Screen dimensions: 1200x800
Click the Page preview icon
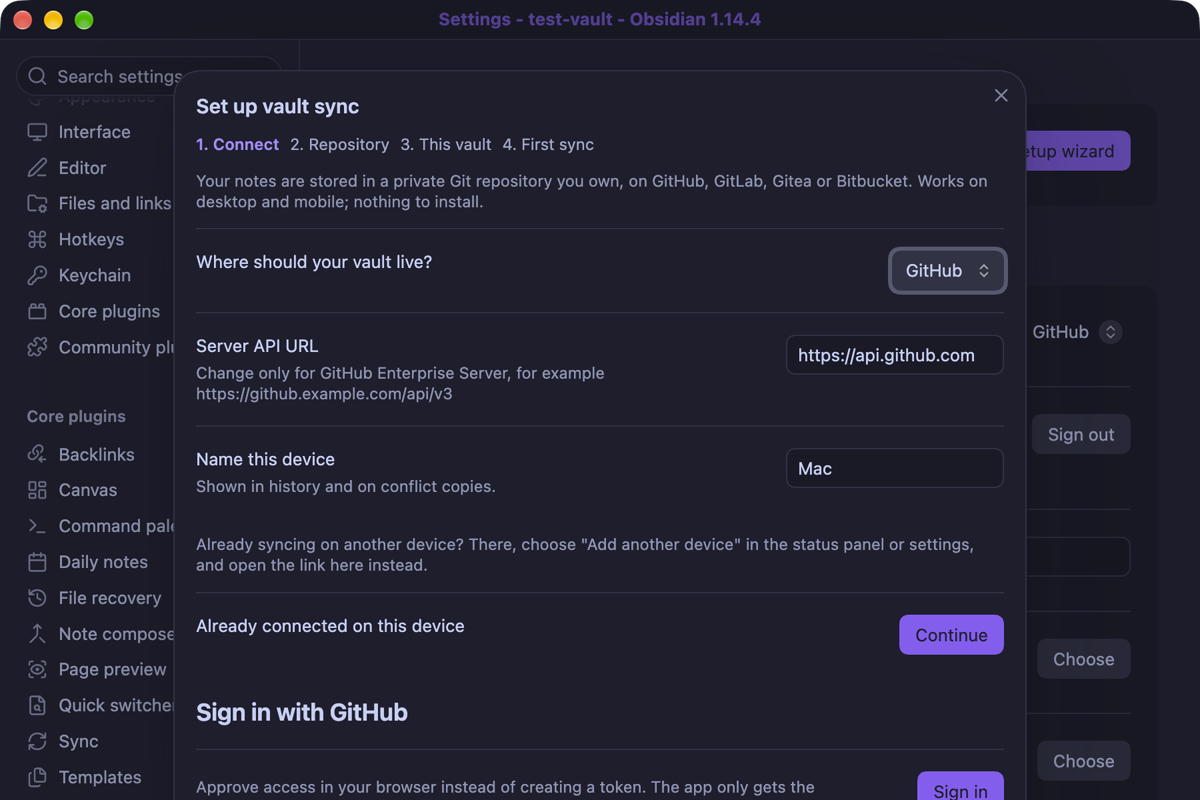[x=37, y=669]
